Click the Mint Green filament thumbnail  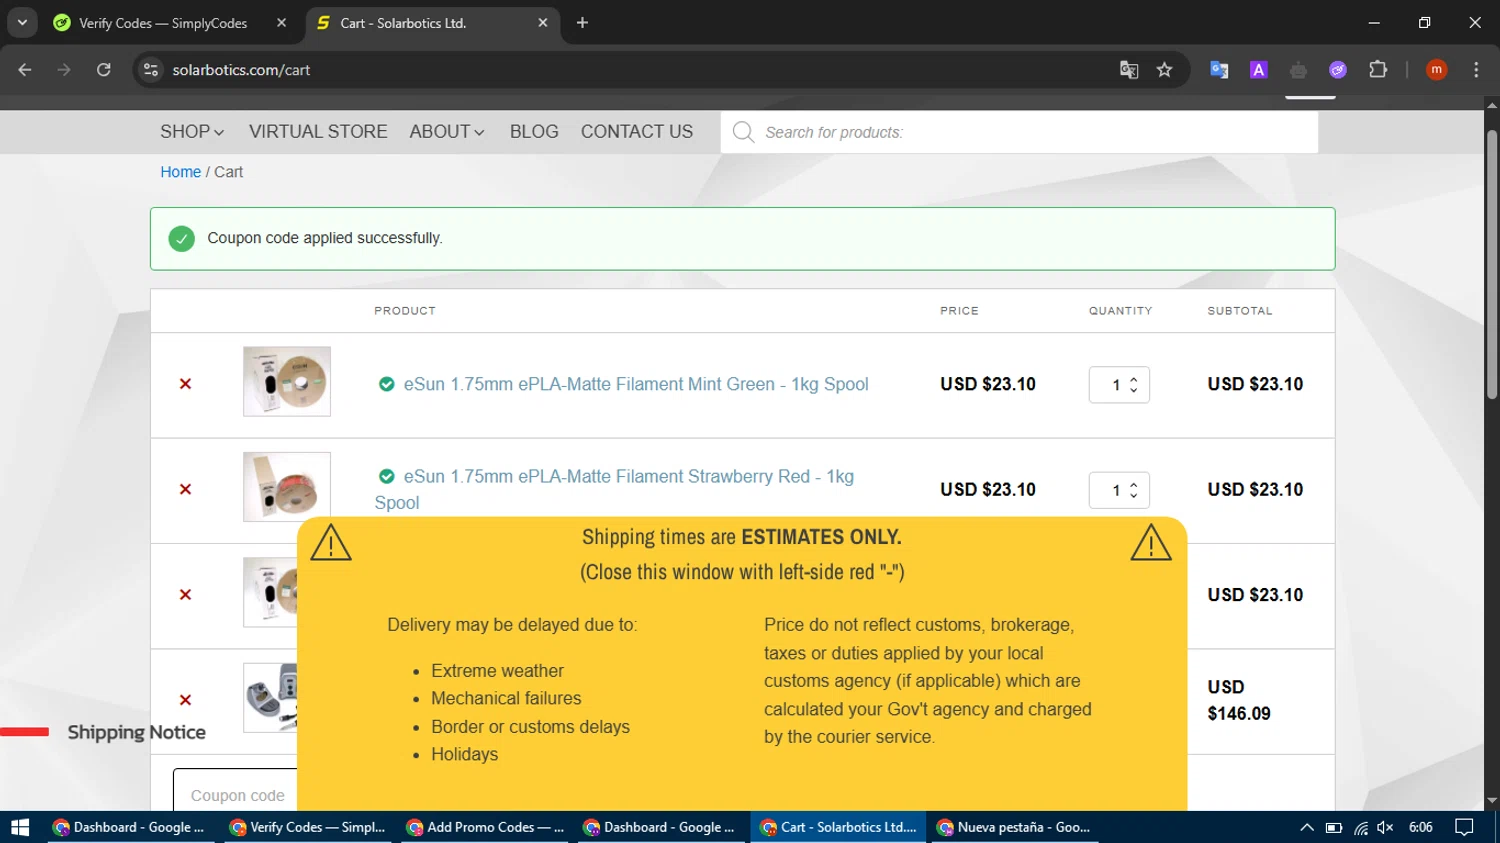click(x=287, y=381)
